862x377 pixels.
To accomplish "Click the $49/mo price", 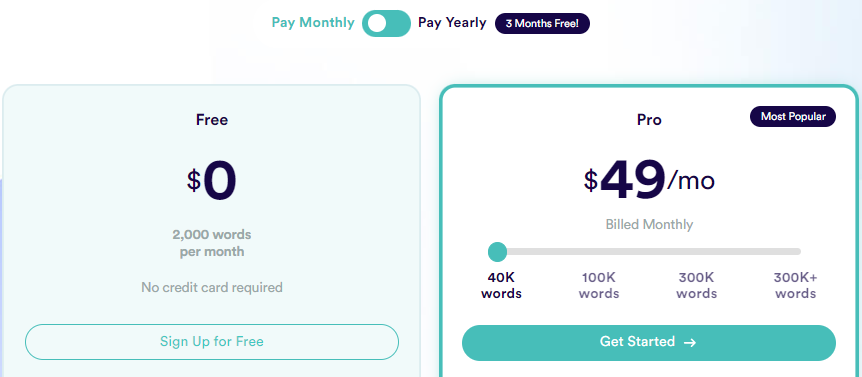I will (x=649, y=180).
